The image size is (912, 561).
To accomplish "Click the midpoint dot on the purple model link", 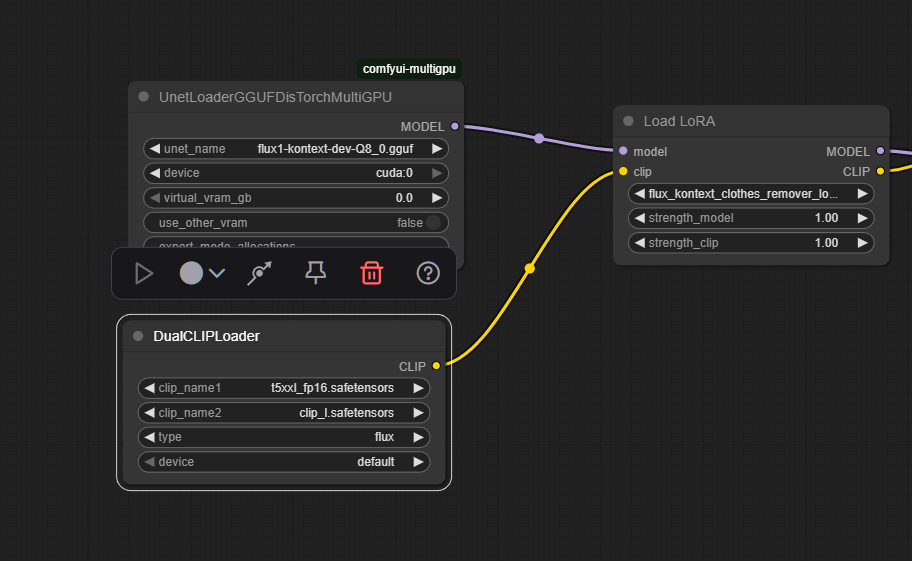I will pos(539,138).
